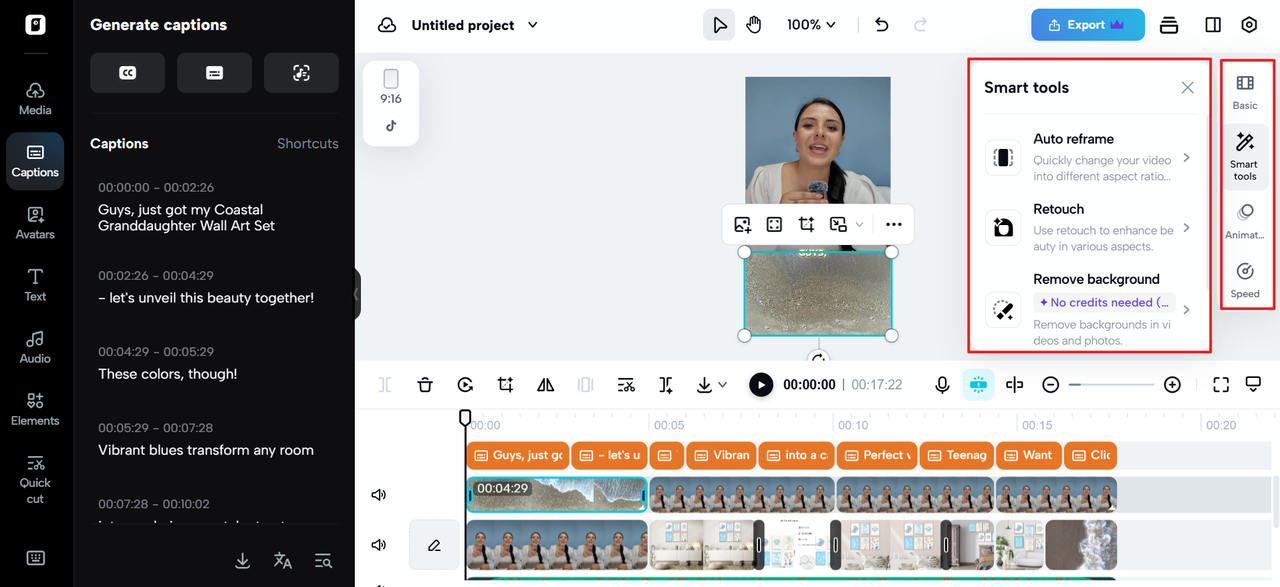
Task: Click the AI split scenes icon
Action: (x=666, y=385)
